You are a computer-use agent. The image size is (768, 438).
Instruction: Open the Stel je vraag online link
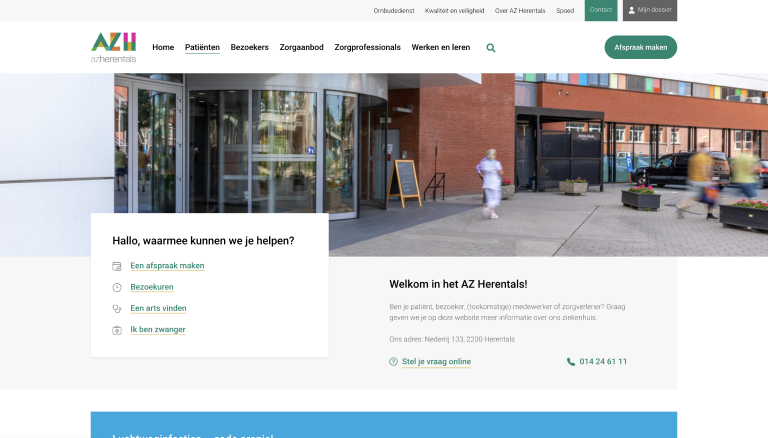coord(436,362)
